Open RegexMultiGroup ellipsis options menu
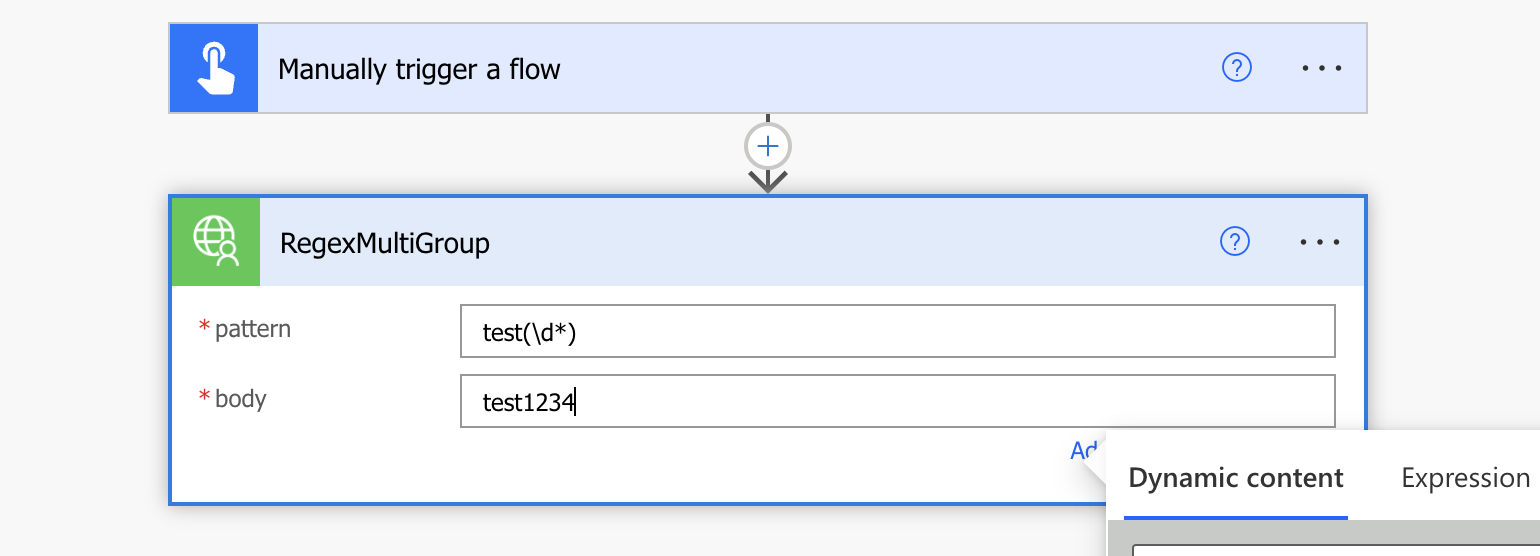 pos(1321,242)
